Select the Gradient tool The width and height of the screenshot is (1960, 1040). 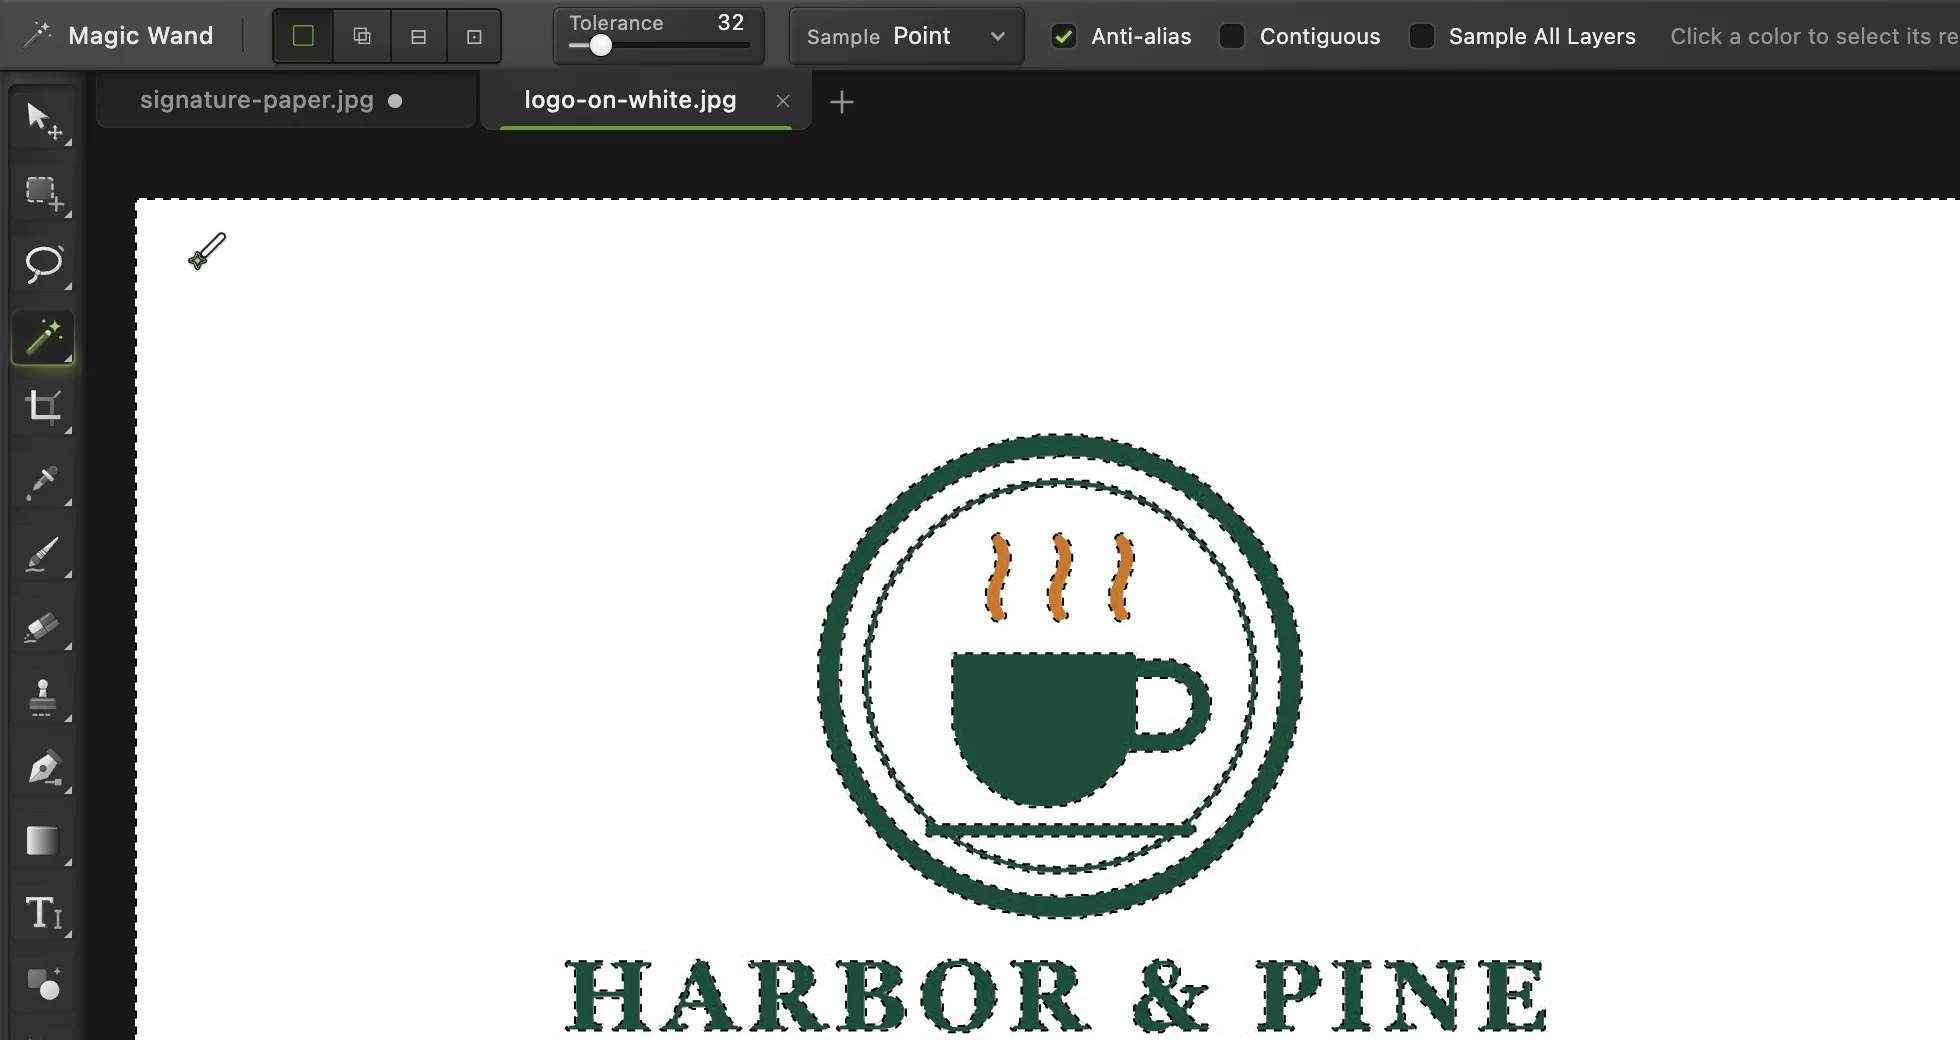coord(43,841)
